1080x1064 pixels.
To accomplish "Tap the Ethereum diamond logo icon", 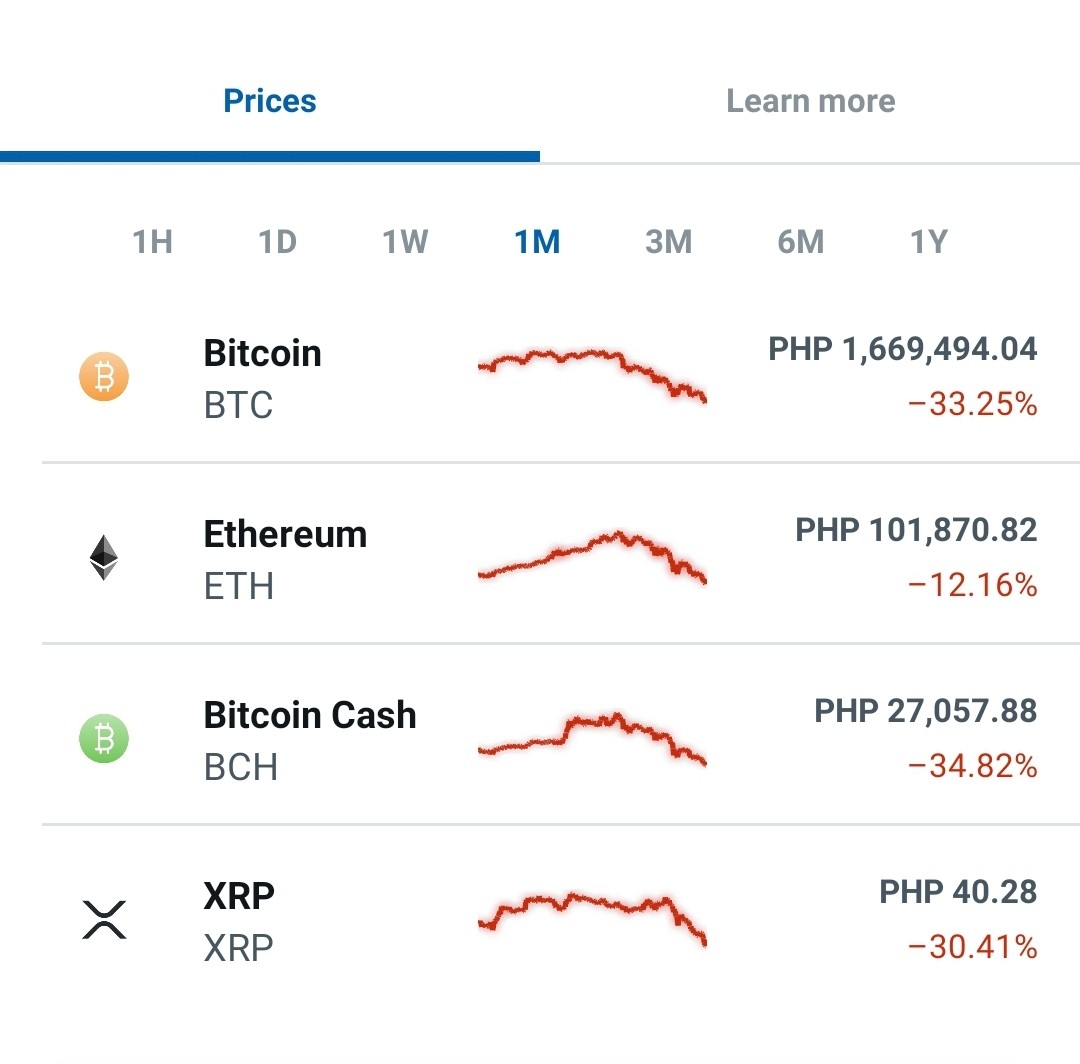I will [x=104, y=557].
